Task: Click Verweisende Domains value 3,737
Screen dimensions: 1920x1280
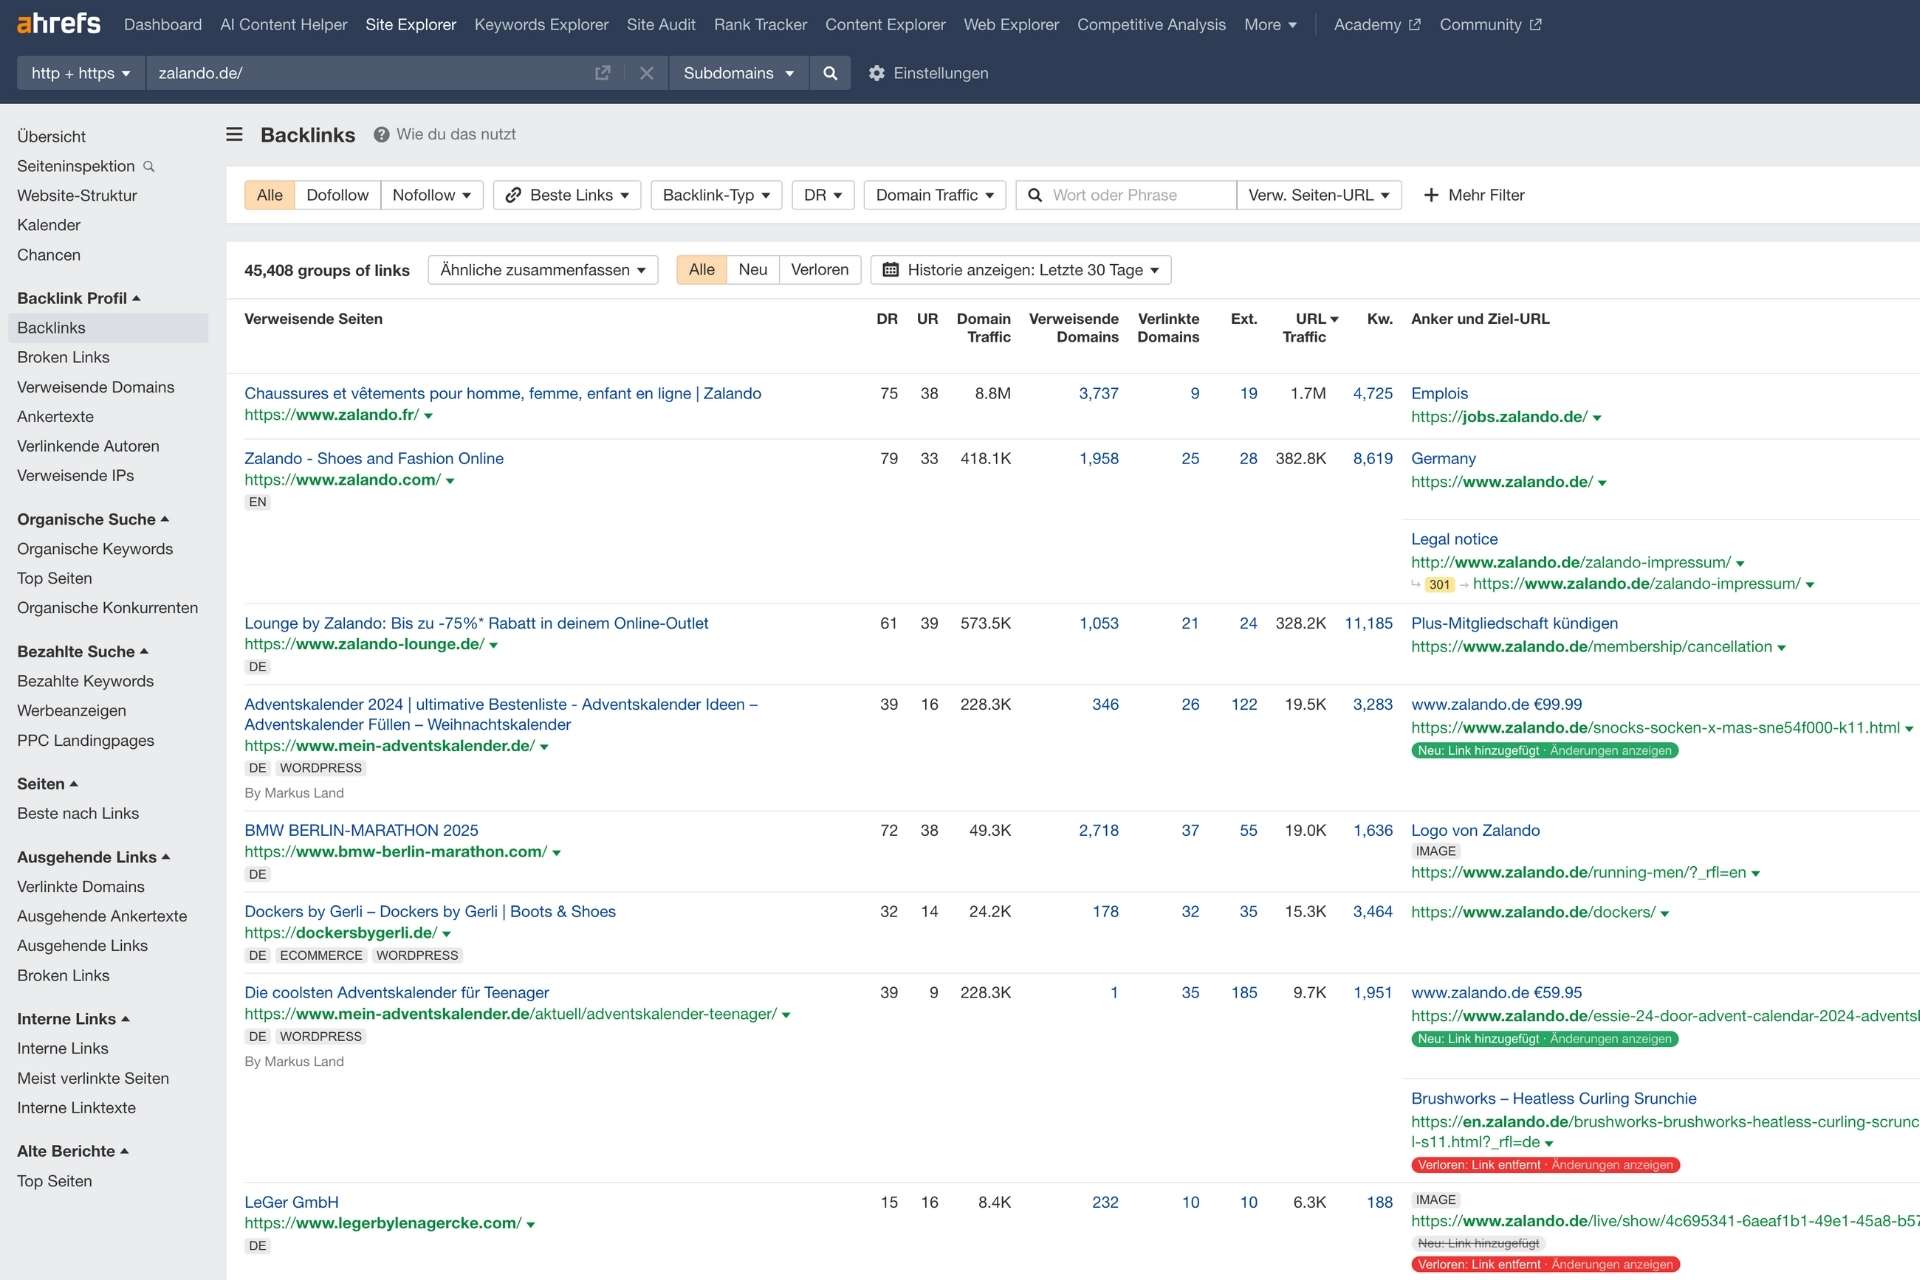Action: click(x=1098, y=393)
